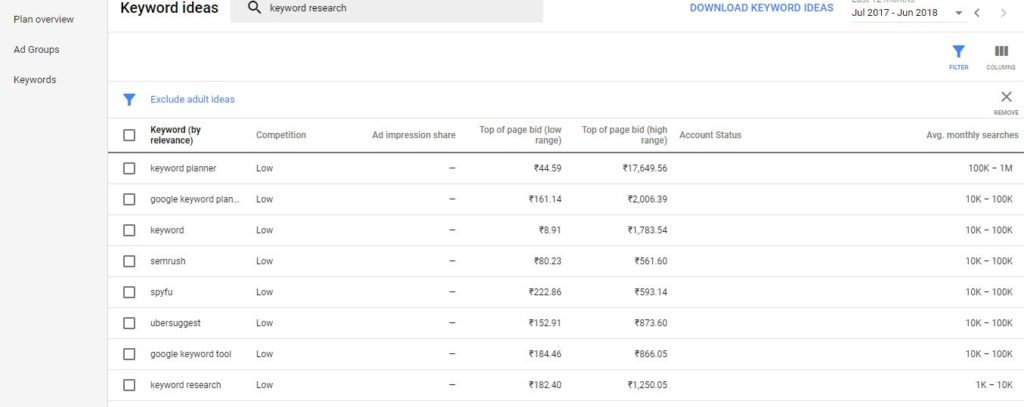
Task: Click the ₹8.91 bid value
Action: tap(550, 231)
